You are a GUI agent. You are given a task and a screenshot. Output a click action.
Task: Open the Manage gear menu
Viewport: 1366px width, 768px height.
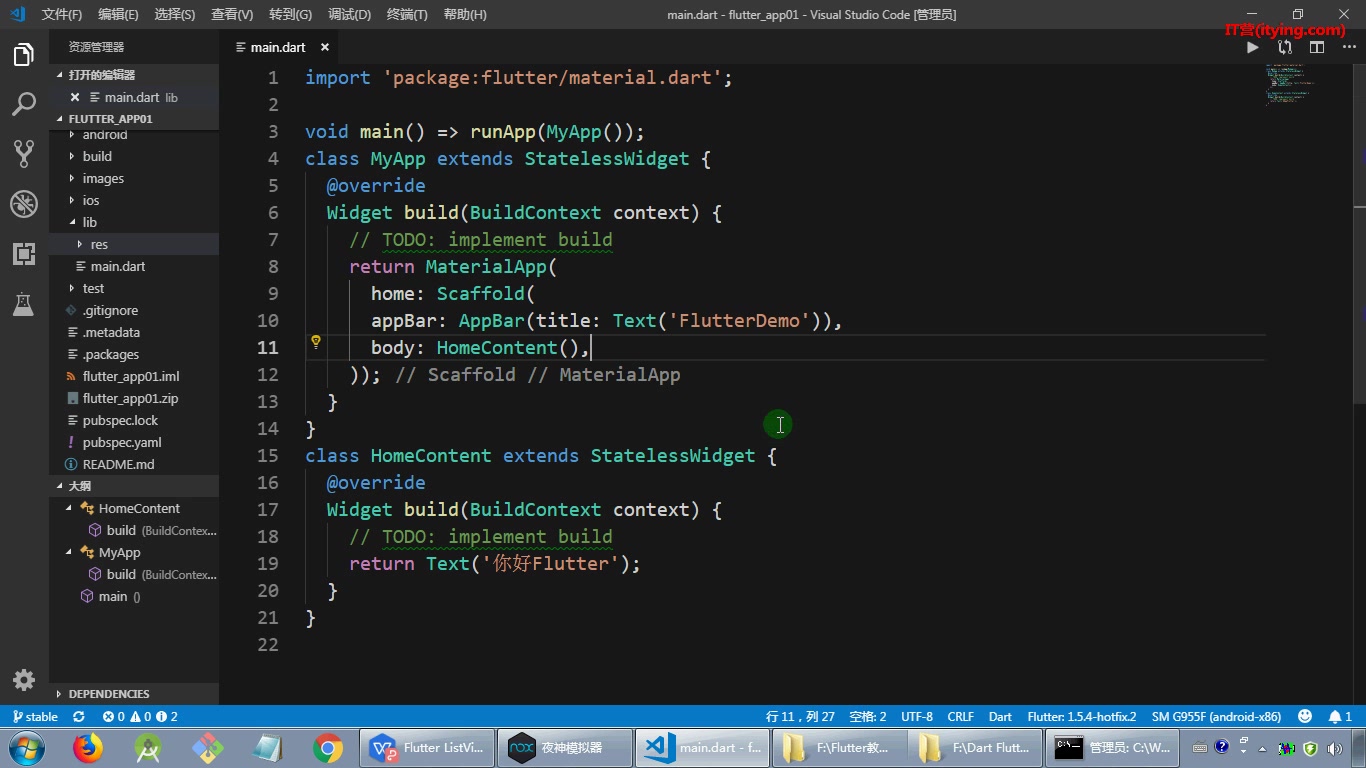coord(24,680)
